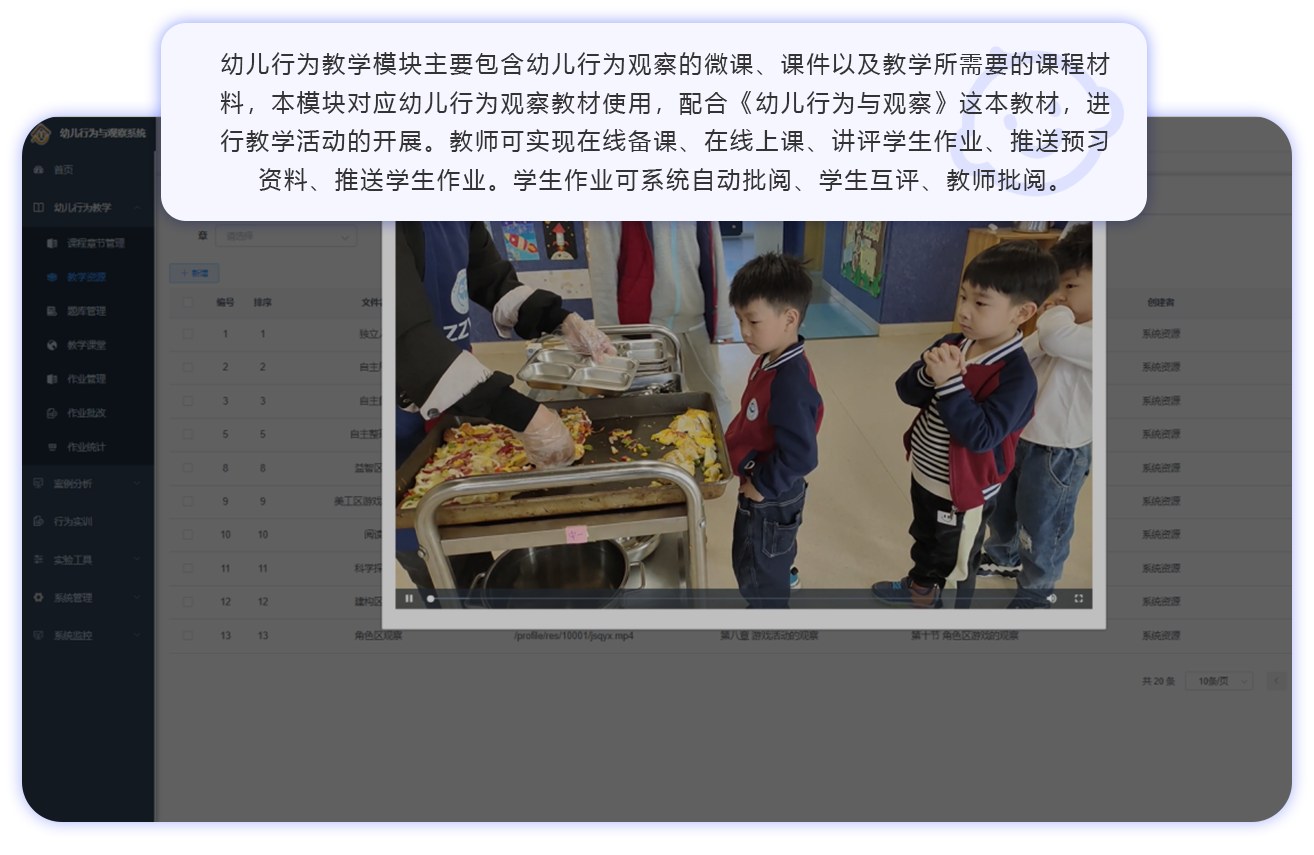Select 课程章节管理 in the sidebar

pyautogui.click(x=95, y=243)
